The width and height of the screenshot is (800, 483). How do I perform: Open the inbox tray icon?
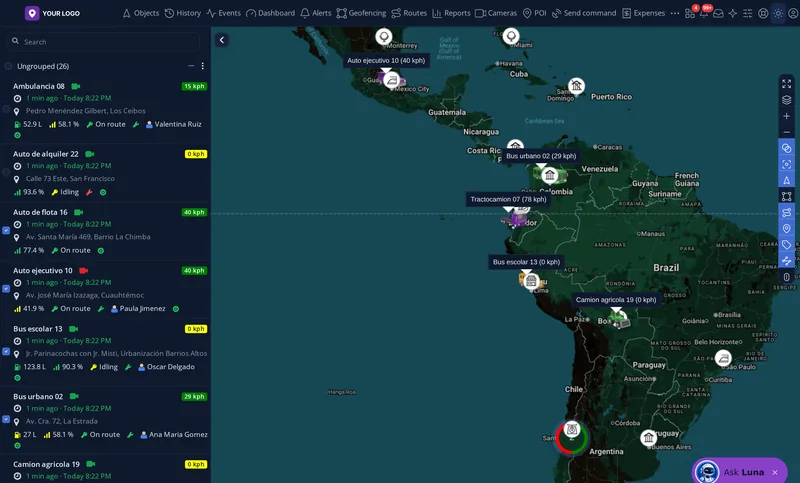[x=718, y=14]
